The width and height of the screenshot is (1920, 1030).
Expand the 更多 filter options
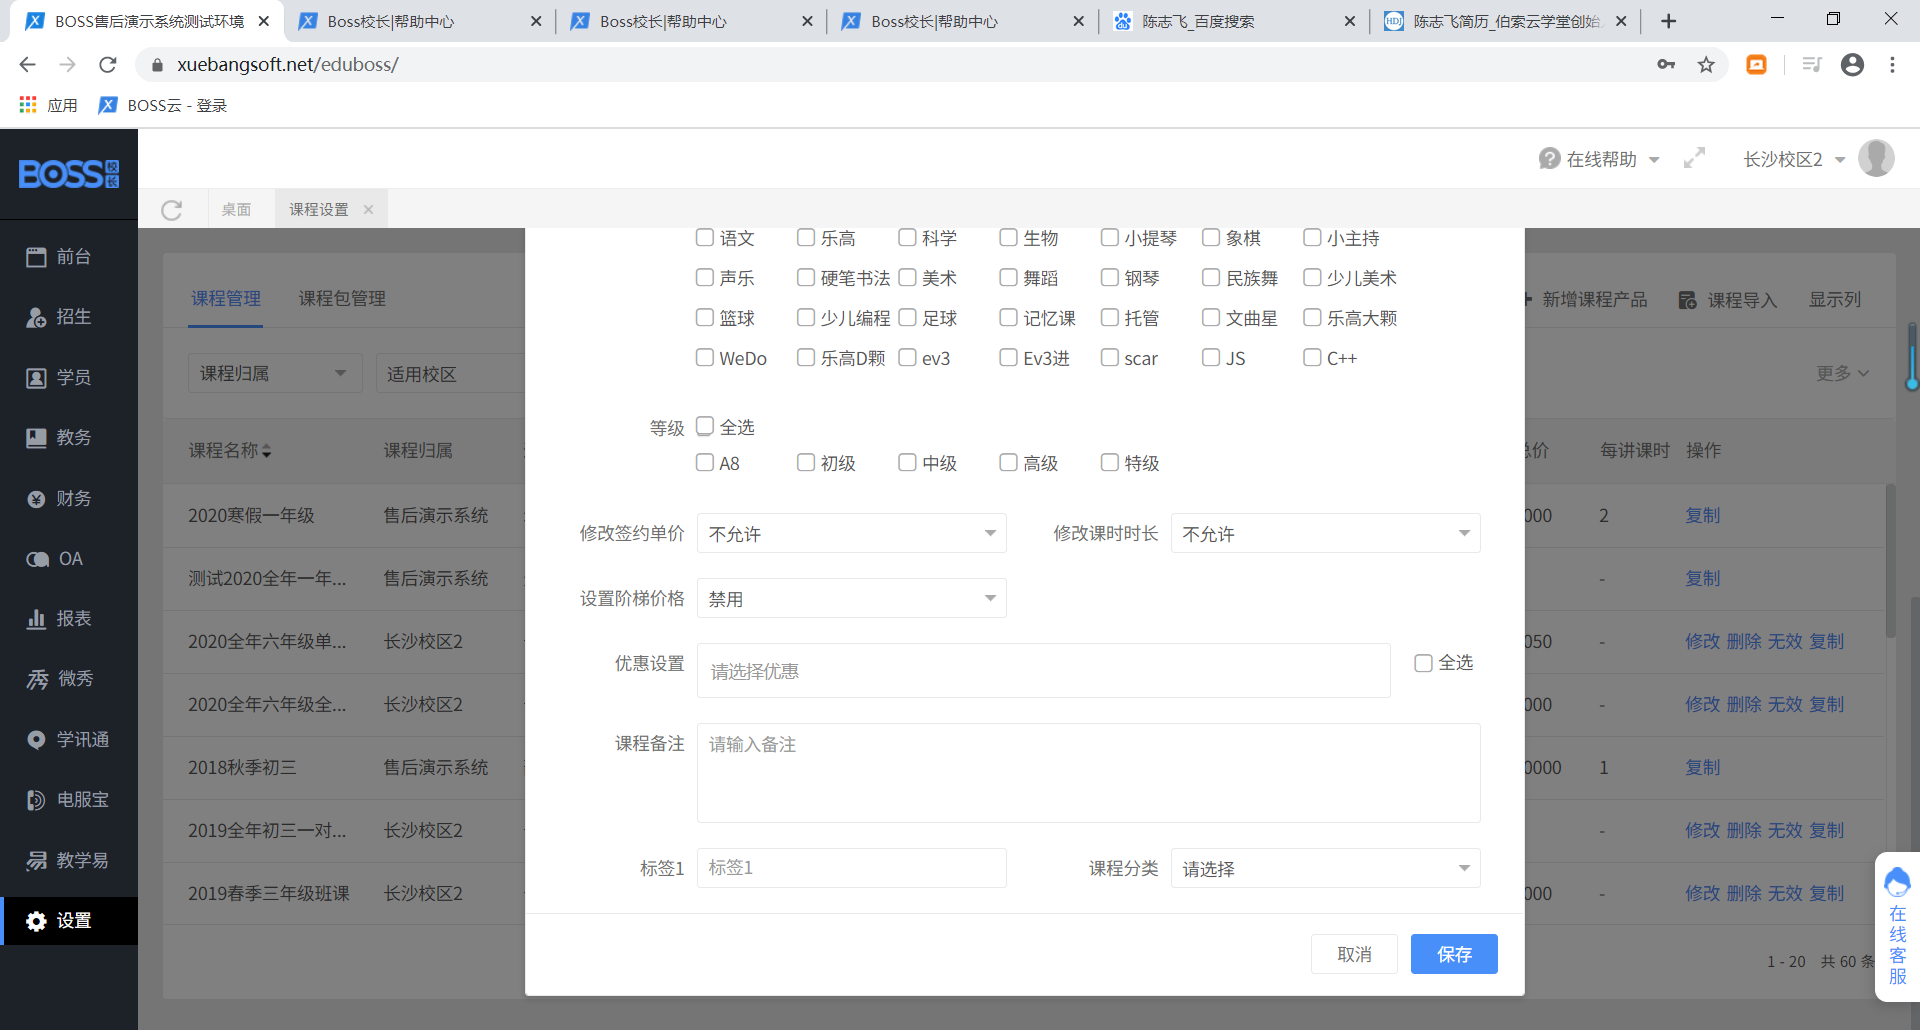(x=1842, y=373)
